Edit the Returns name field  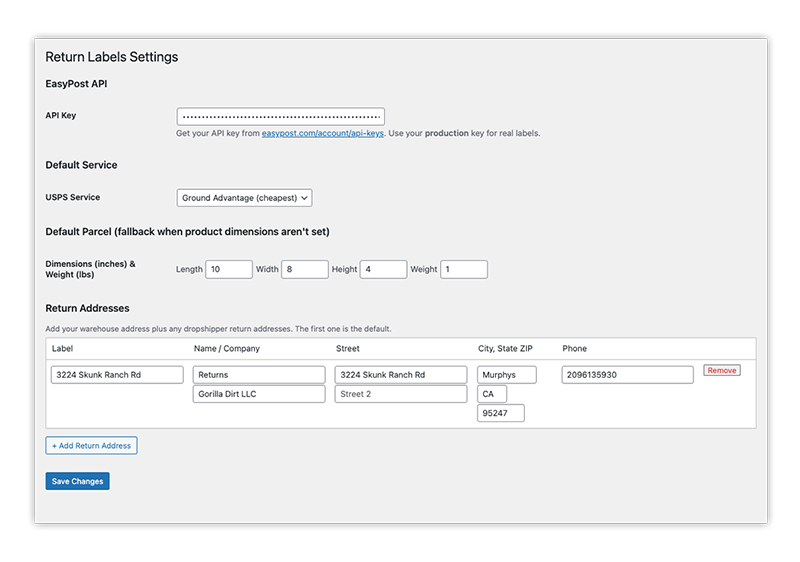pyautogui.click(x=259, y=375)
